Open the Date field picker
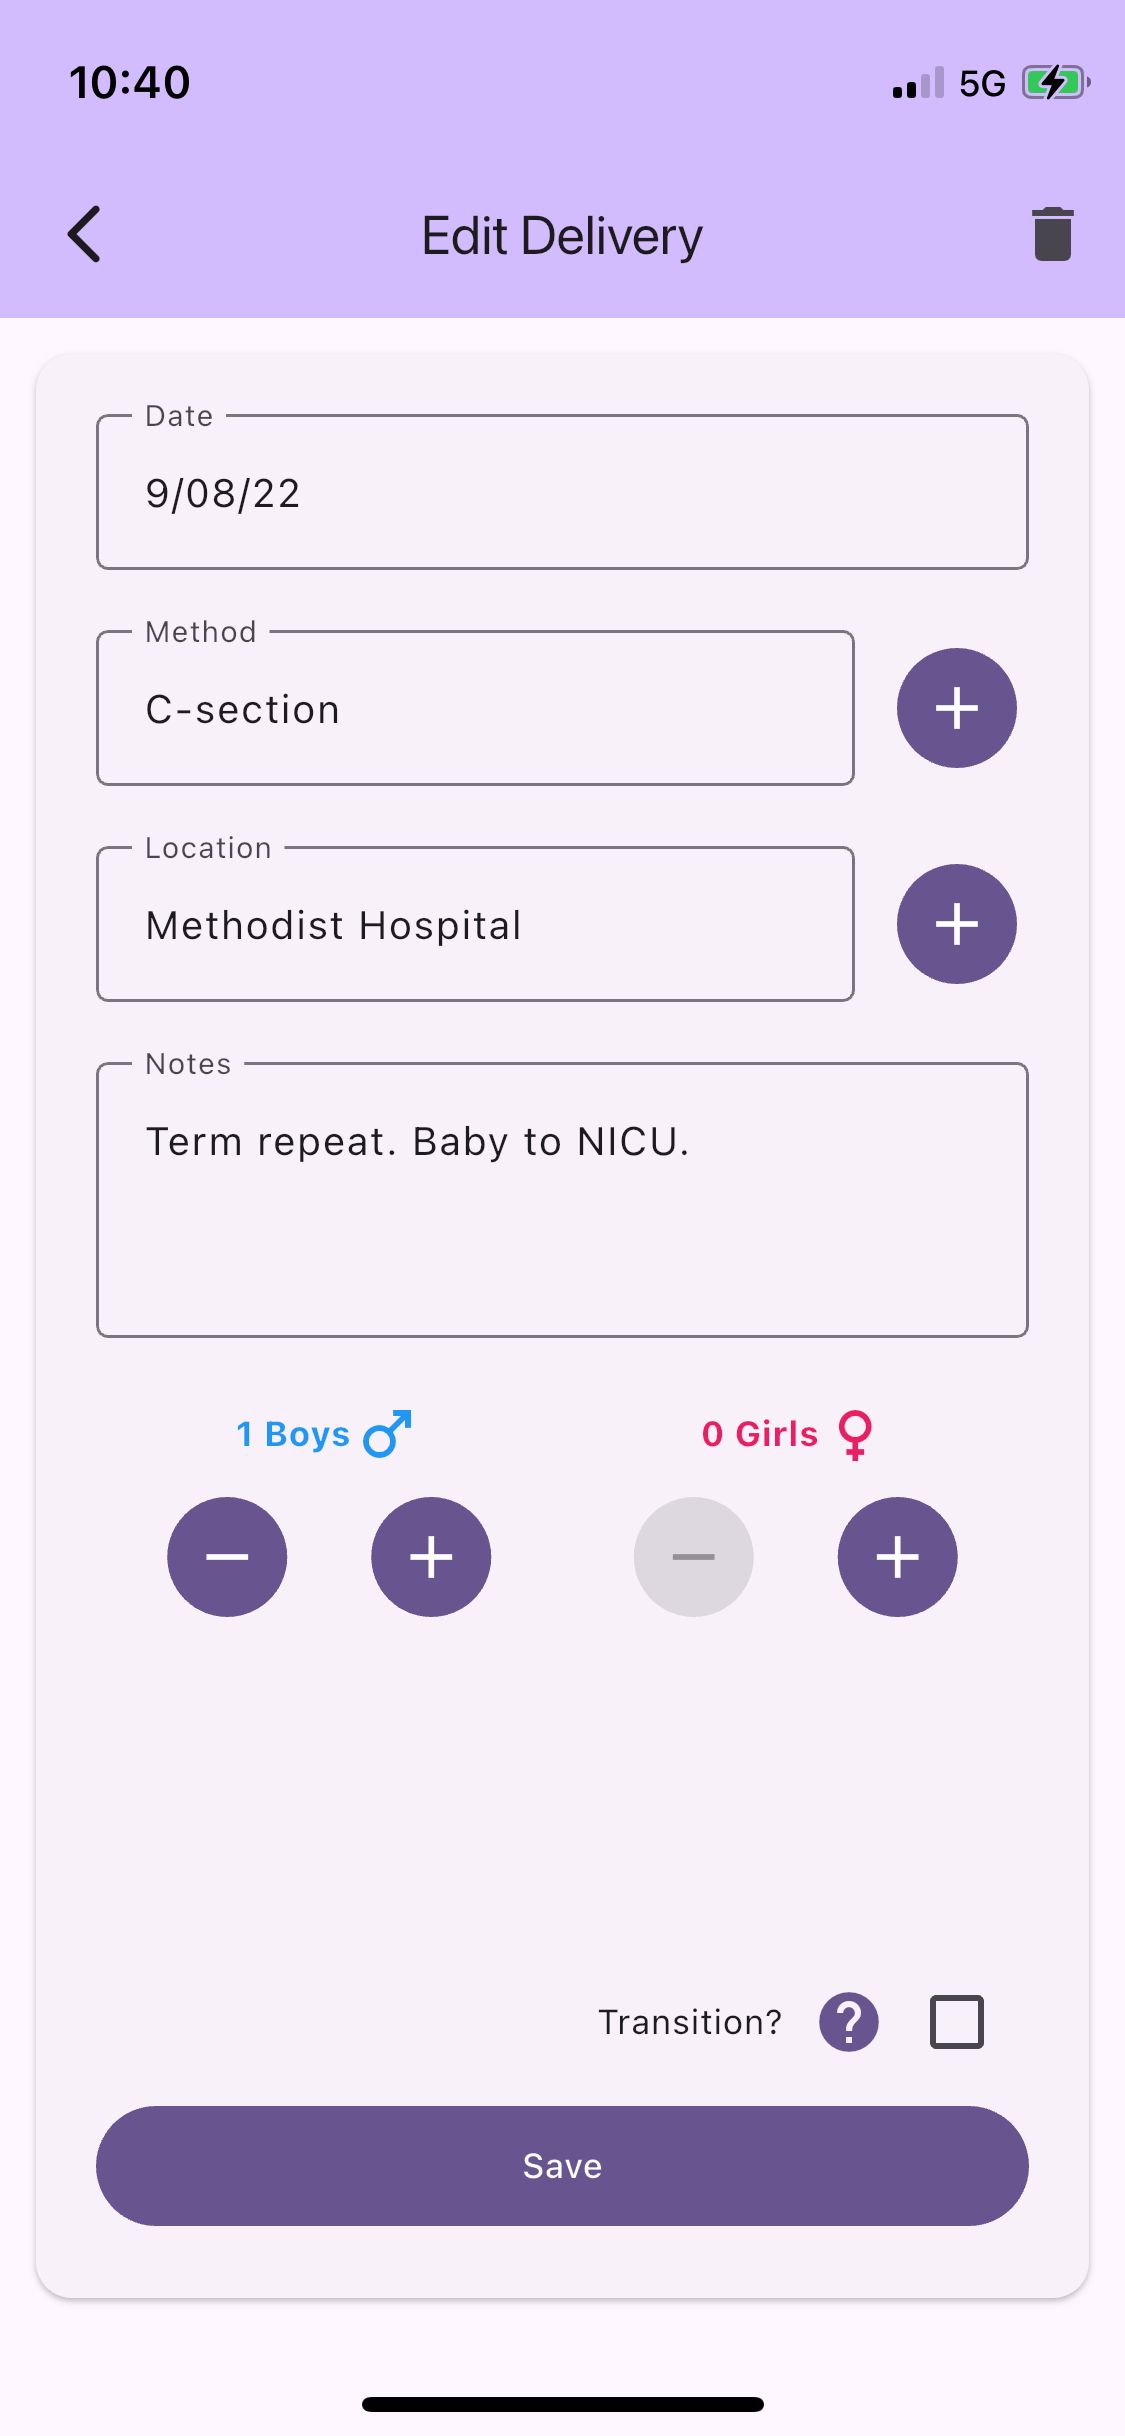Viewport: 1125px width, 2436px height. pyautogui.click(x=562, y=492)
